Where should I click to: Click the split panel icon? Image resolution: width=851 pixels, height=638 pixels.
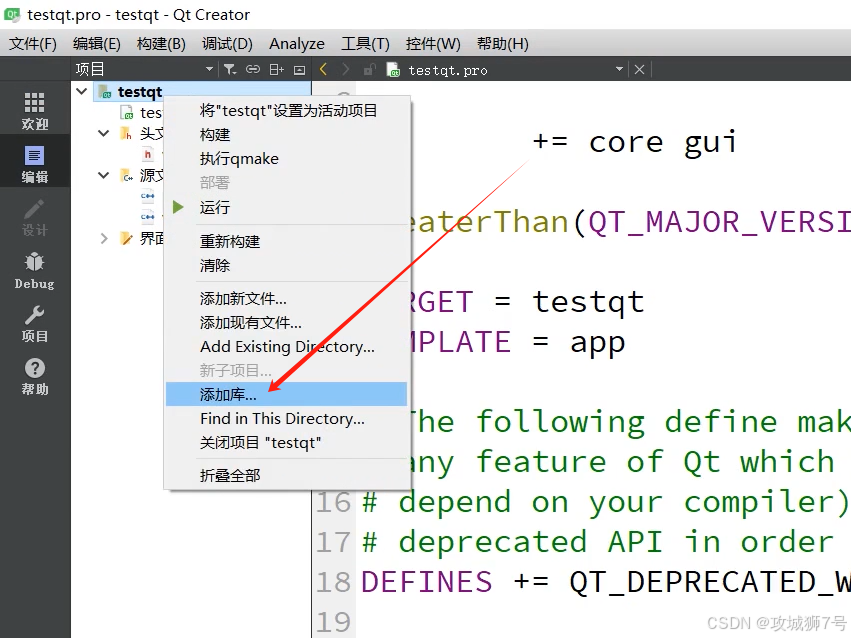tap(277, 69)
